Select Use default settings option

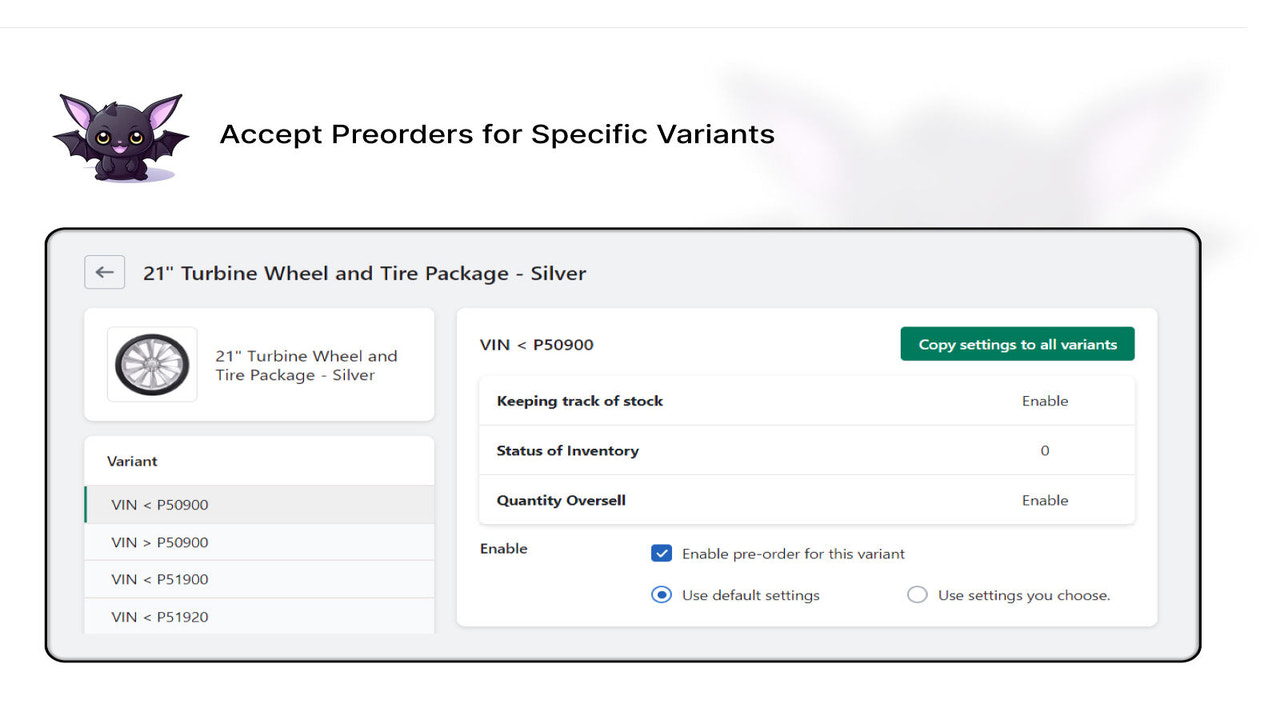click(661, 594)
